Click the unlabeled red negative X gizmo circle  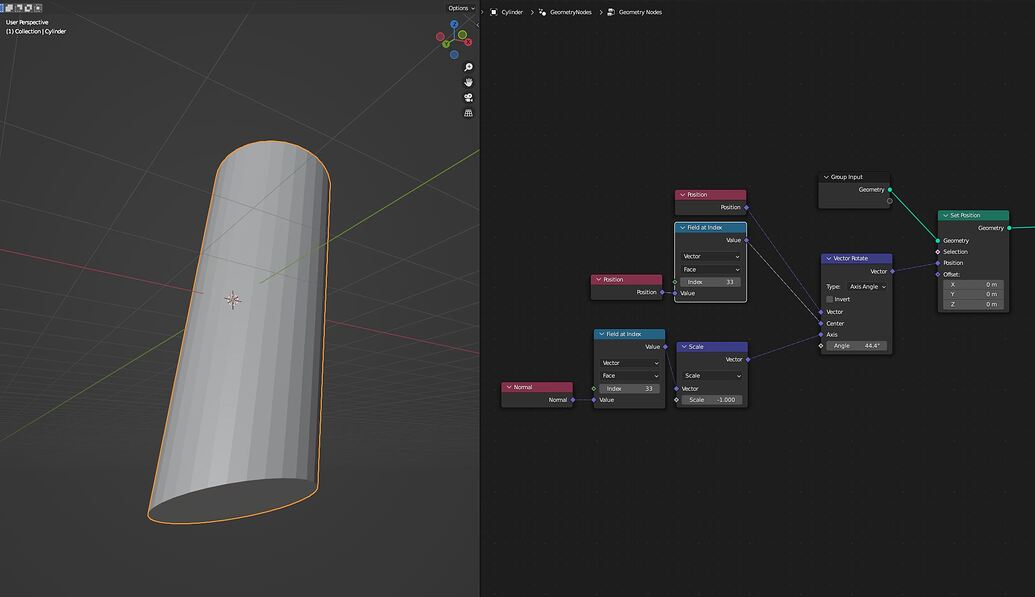click(x=440, y=36)
